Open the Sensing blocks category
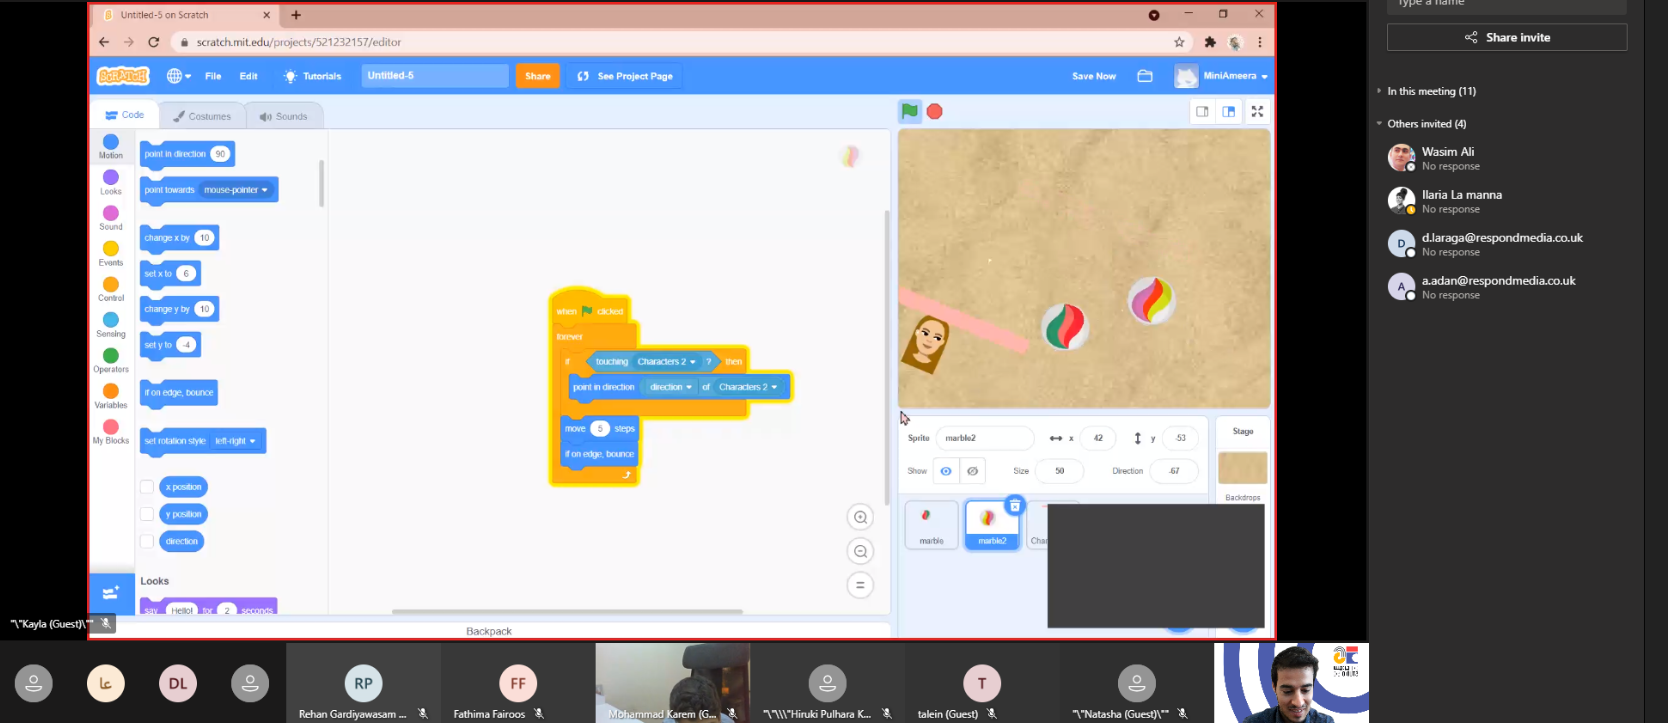The width and height of the screenshot is (1668, 723). 111,325
